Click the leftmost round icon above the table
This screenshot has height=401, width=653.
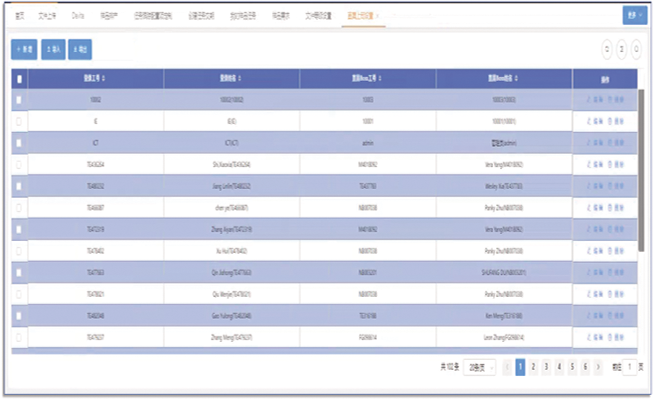pyautogui.click(x=606, y=48)
